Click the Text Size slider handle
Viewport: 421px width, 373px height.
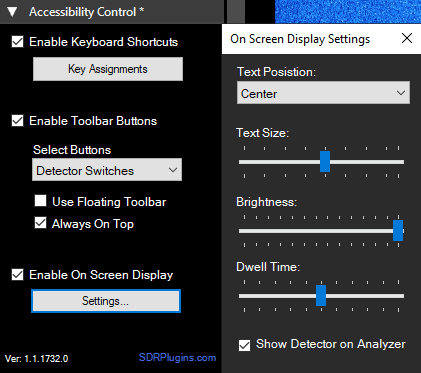coord(325,162)
